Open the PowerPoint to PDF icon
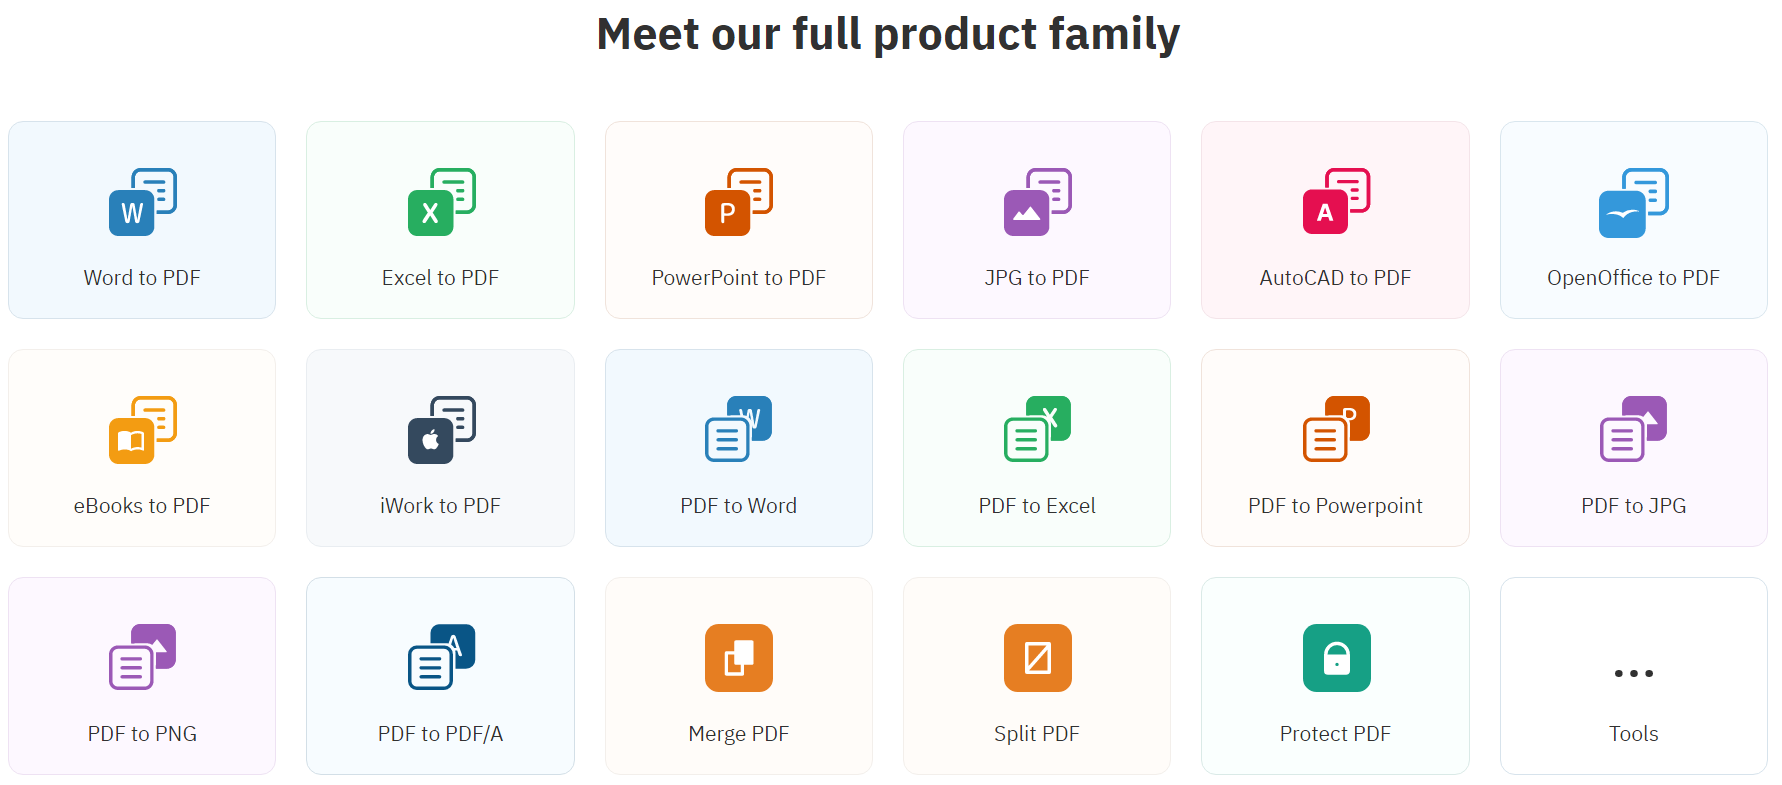This screenshot has width=1782, height=785. tap(739, 202)
